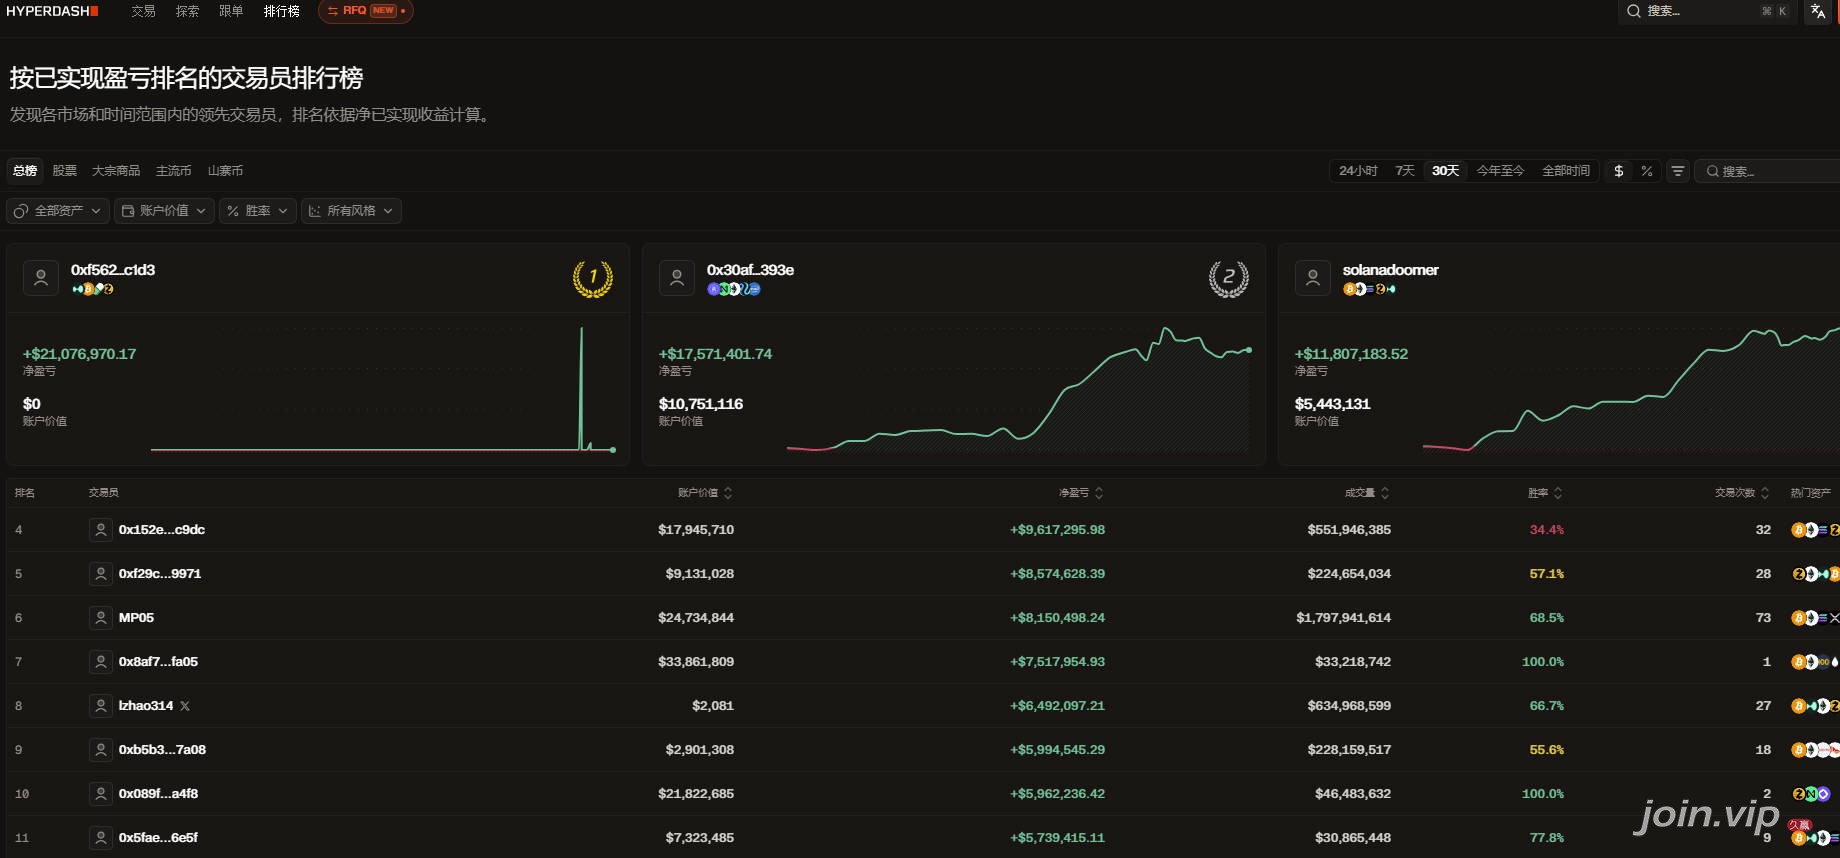1840x858 pixels.
Task: Select the 7天 time range
Action: coord(1405,171)
